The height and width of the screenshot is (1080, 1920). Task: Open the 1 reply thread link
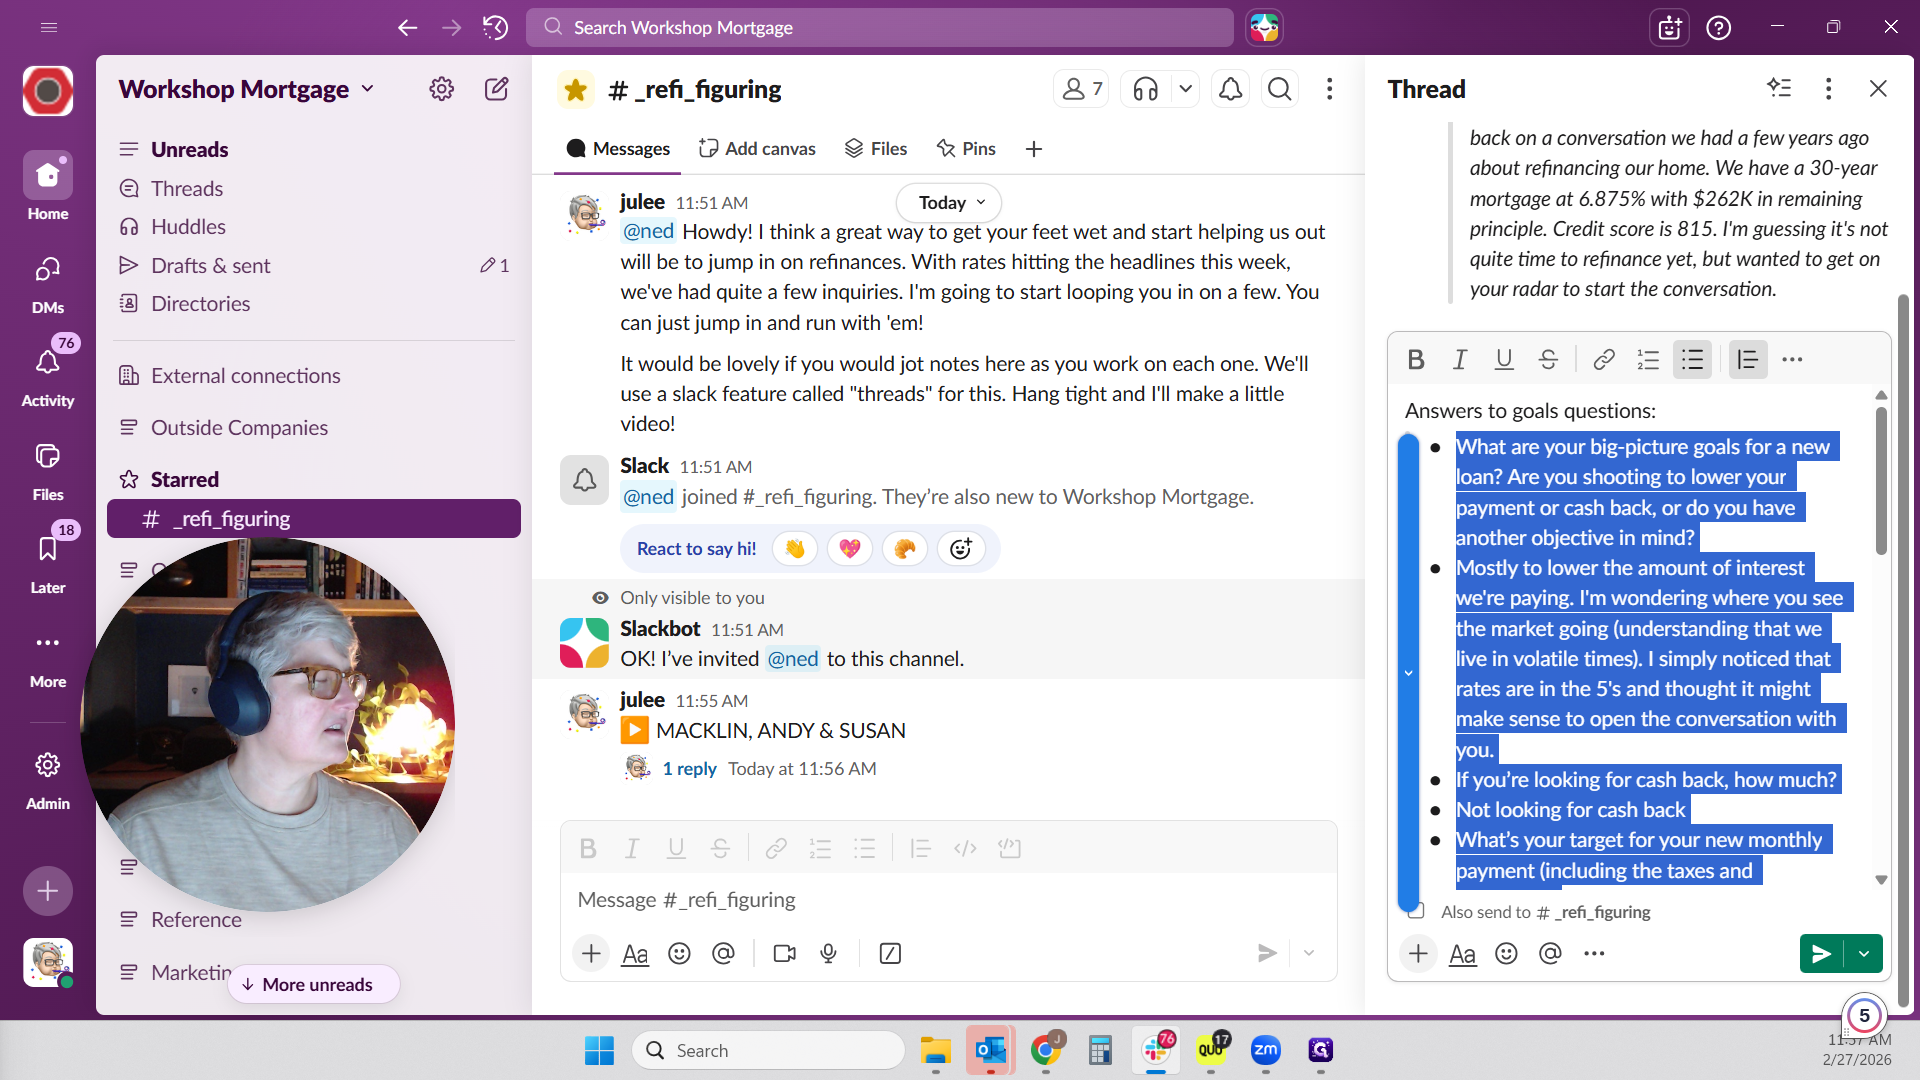click(x=689, y=768)
